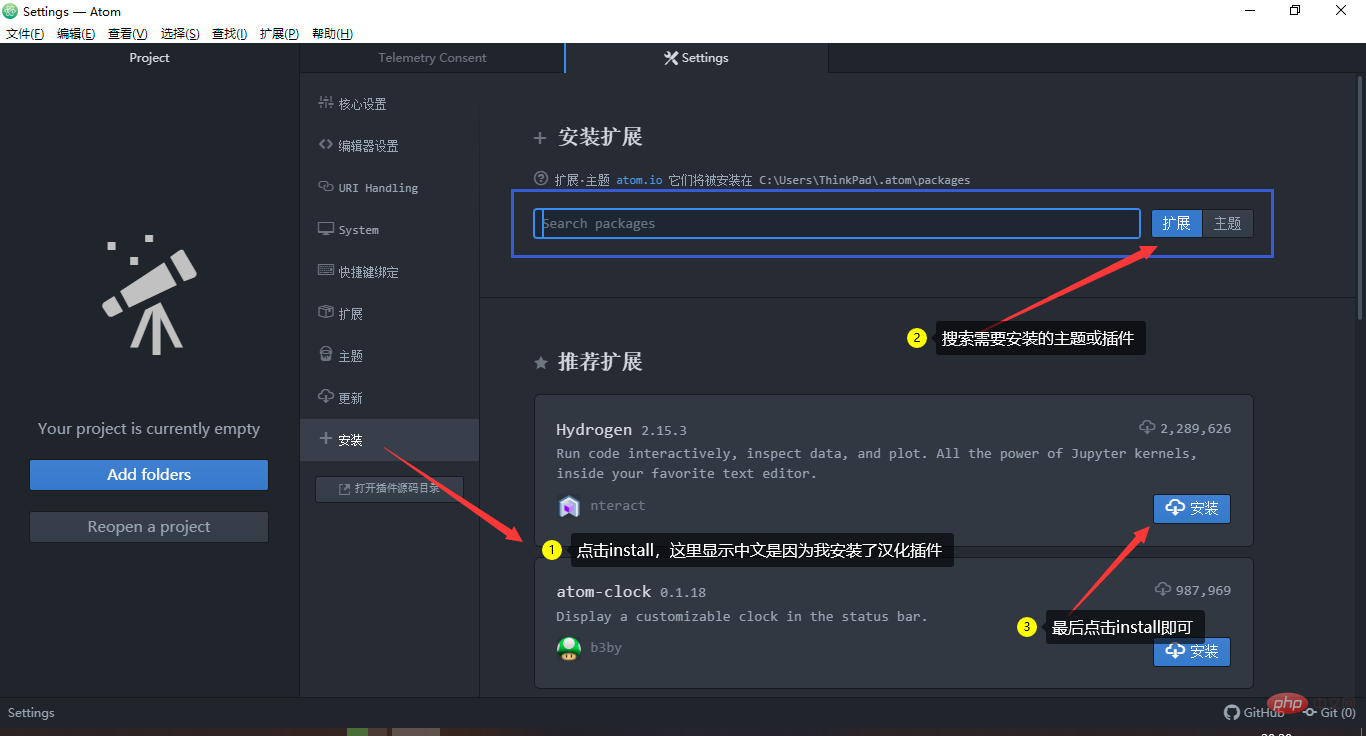
Task: Select 安装 install section in sidebar
Action: point(389,440)
